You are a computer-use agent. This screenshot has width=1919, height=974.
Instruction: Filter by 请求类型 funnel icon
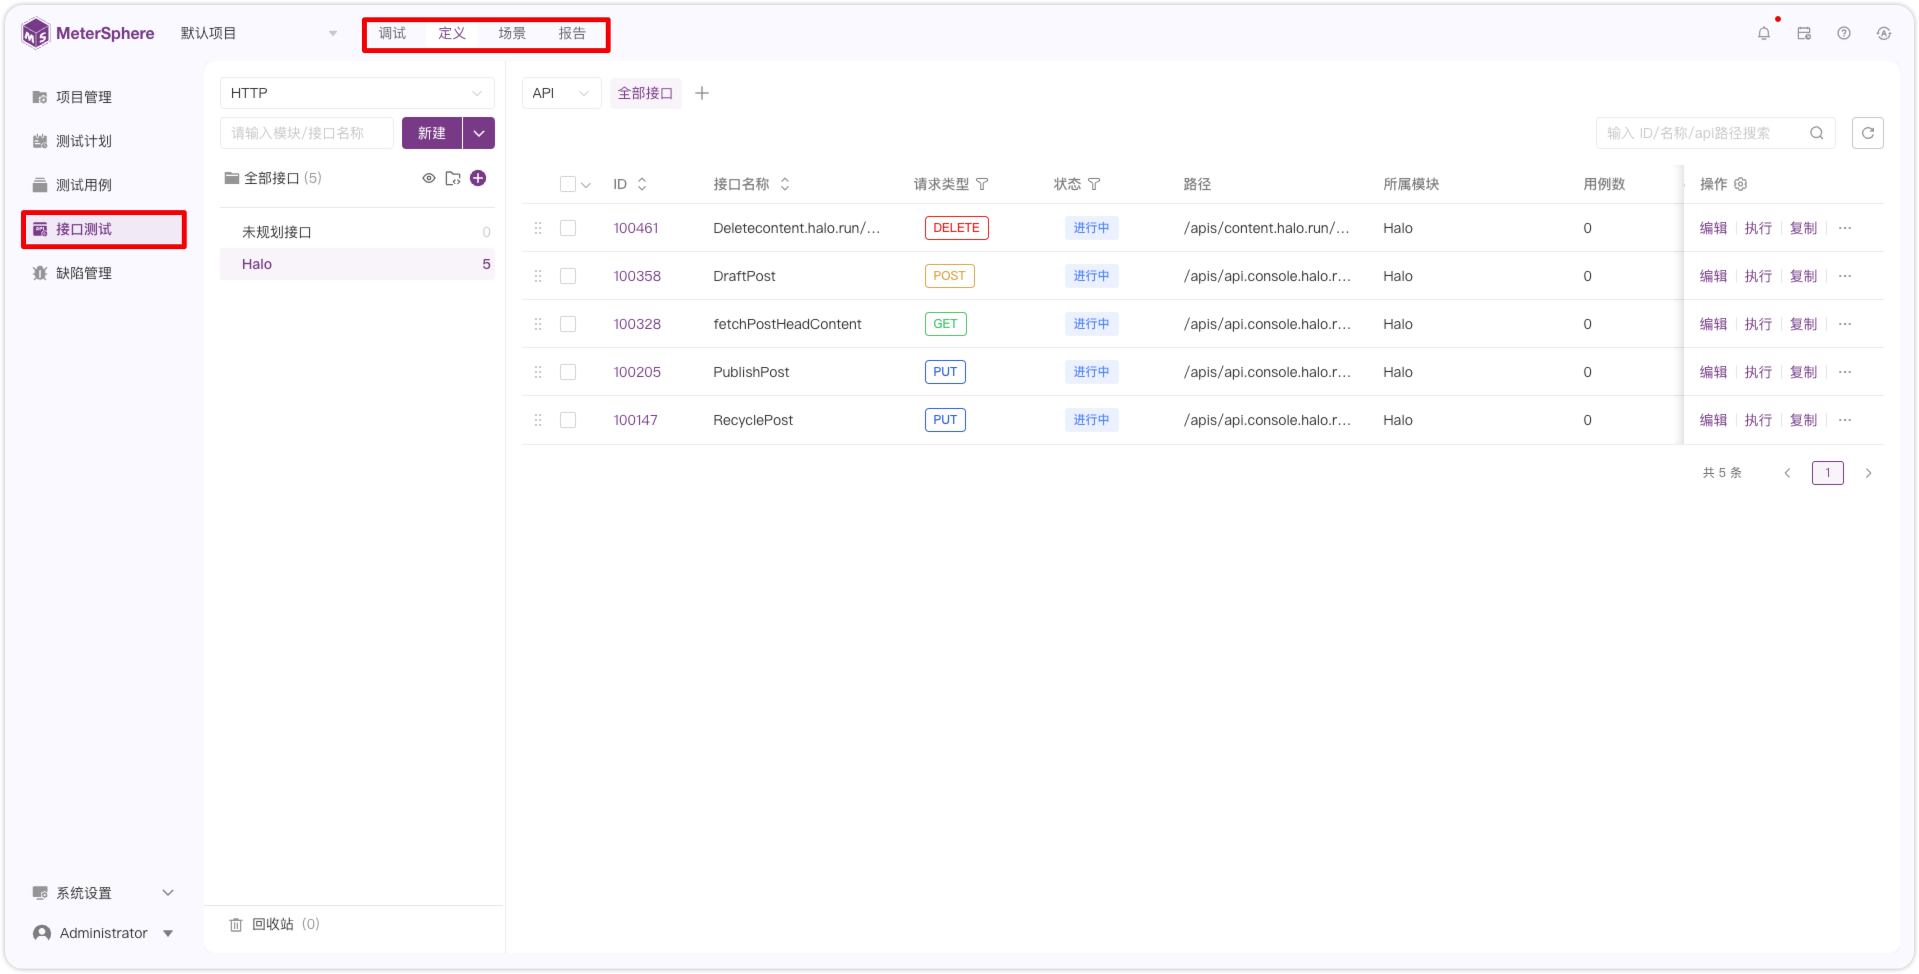coord(982,184)
